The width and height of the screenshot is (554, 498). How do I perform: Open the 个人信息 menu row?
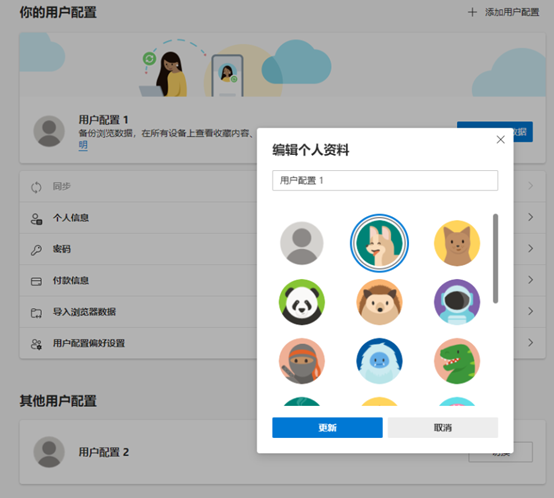coord(138,218)
